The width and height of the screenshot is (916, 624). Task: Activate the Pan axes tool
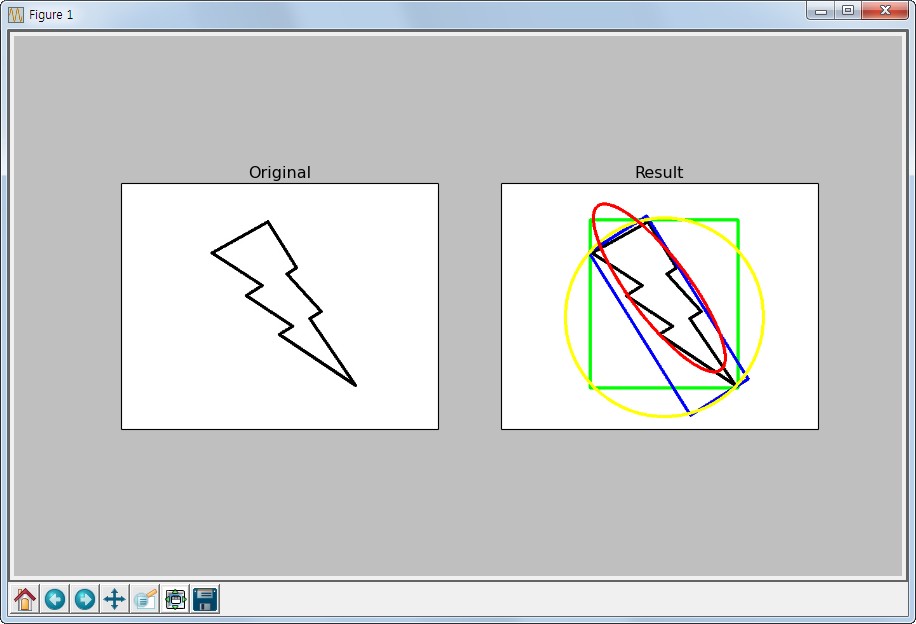[114, 599]
